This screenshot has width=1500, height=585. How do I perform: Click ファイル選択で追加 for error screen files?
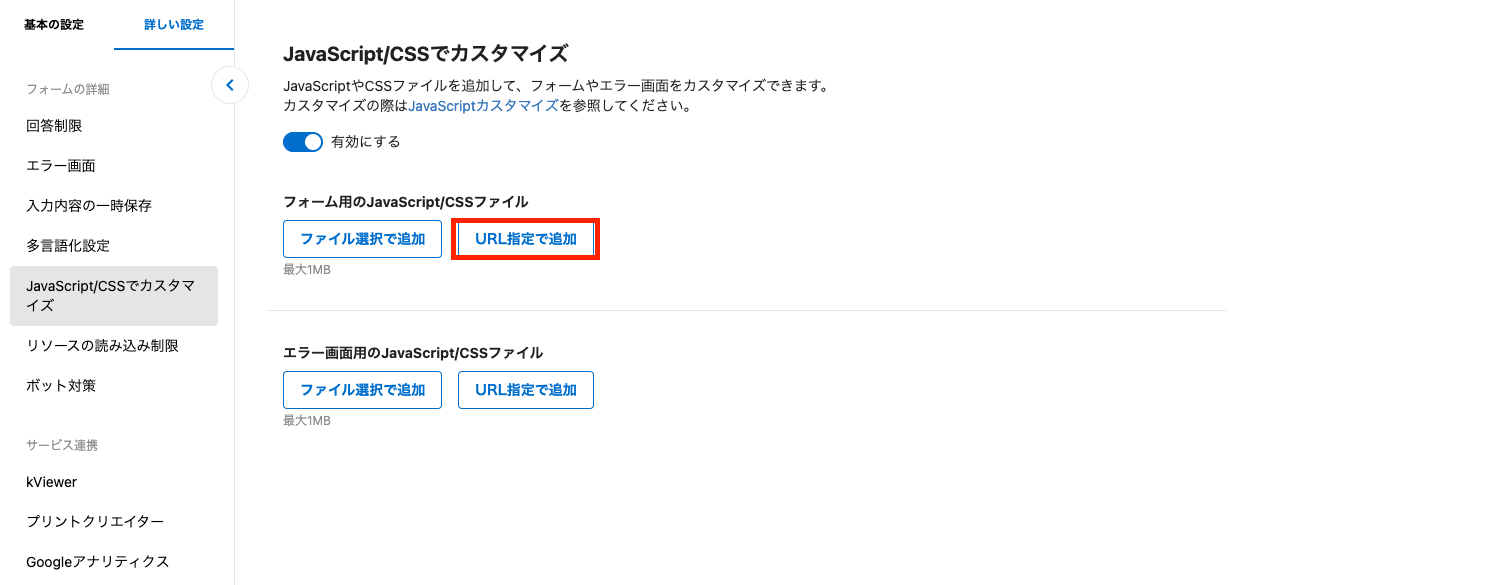click(x=363, y=390)
